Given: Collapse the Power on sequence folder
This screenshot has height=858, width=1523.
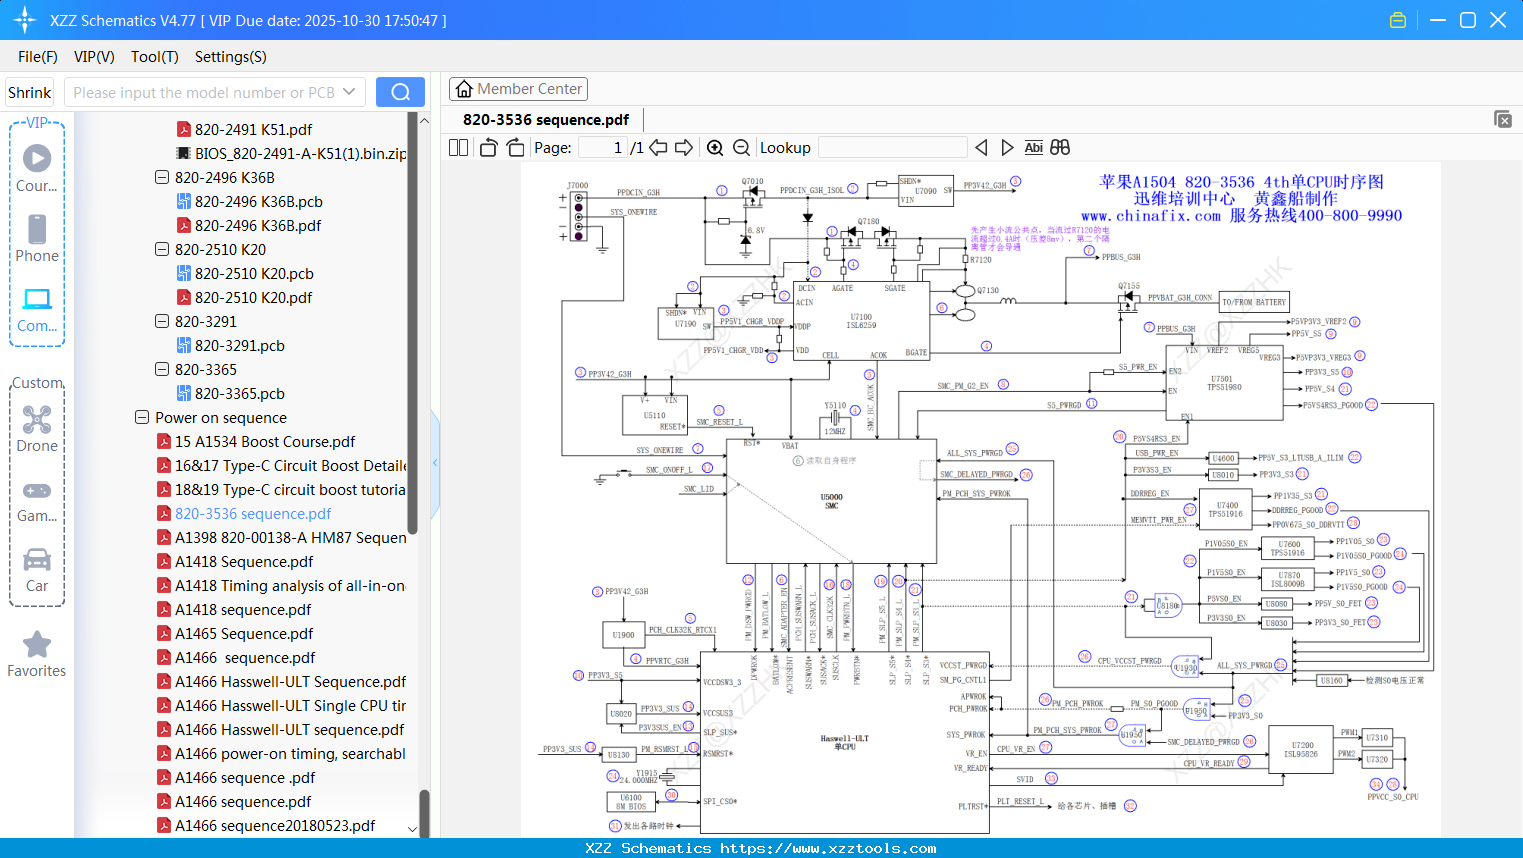Looking at the screenshot, I should pos(142,418).
